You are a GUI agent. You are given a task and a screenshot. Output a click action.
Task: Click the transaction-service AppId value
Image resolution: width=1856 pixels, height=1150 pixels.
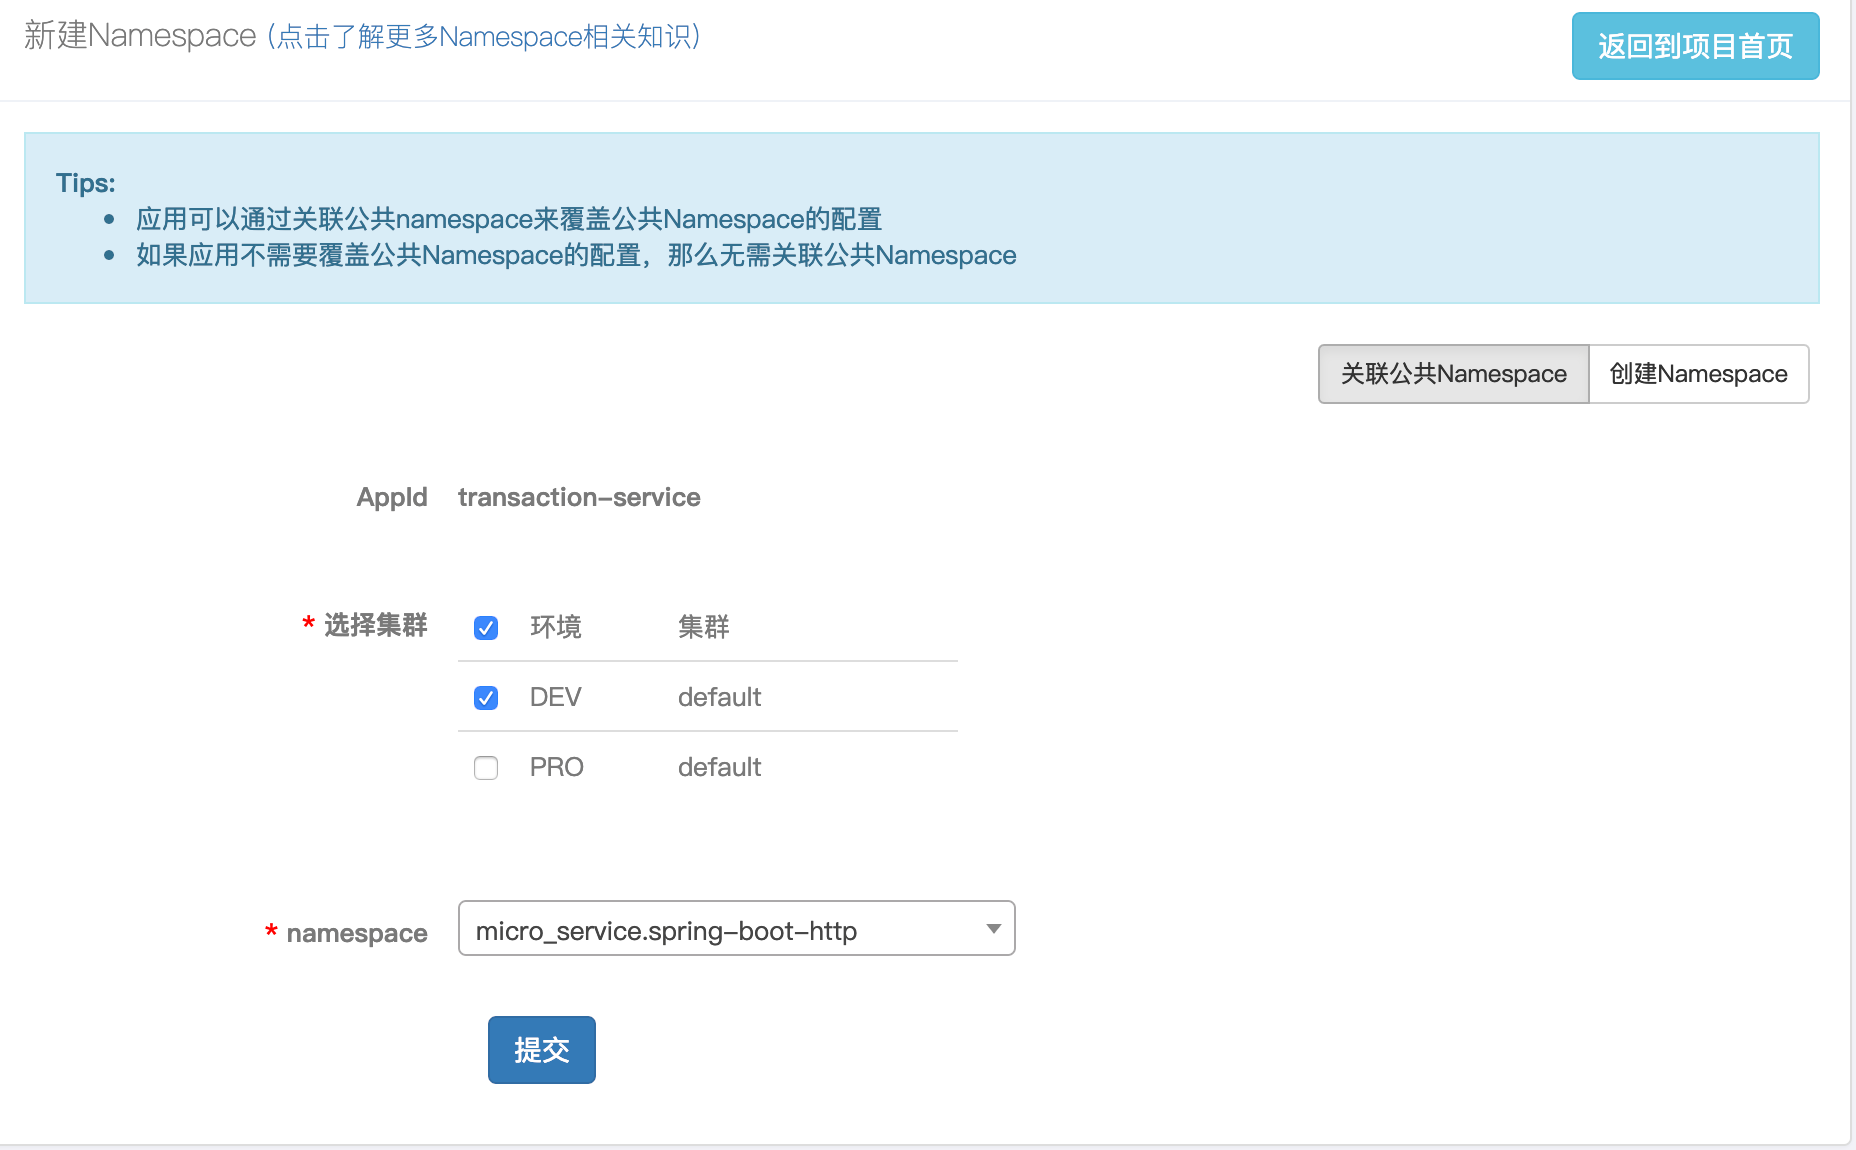[x=579, y=497]
